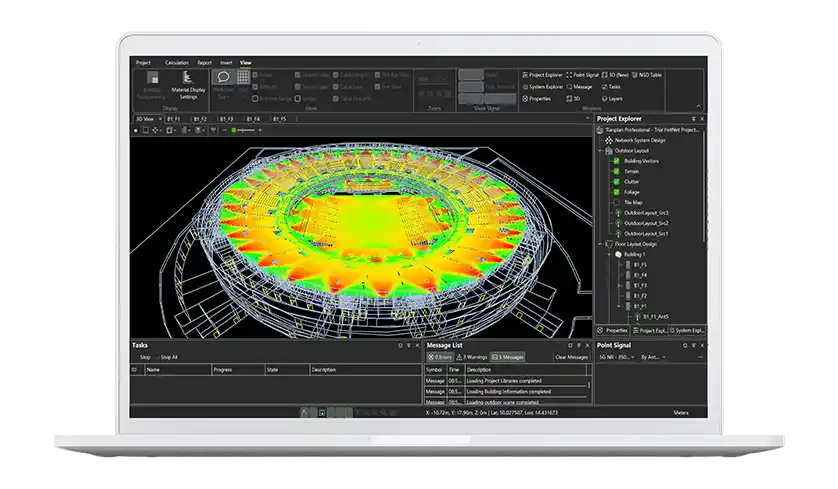This screenshot has height=489, width=838.
Task: Toggle the Grid display icon
Action: 243,77
